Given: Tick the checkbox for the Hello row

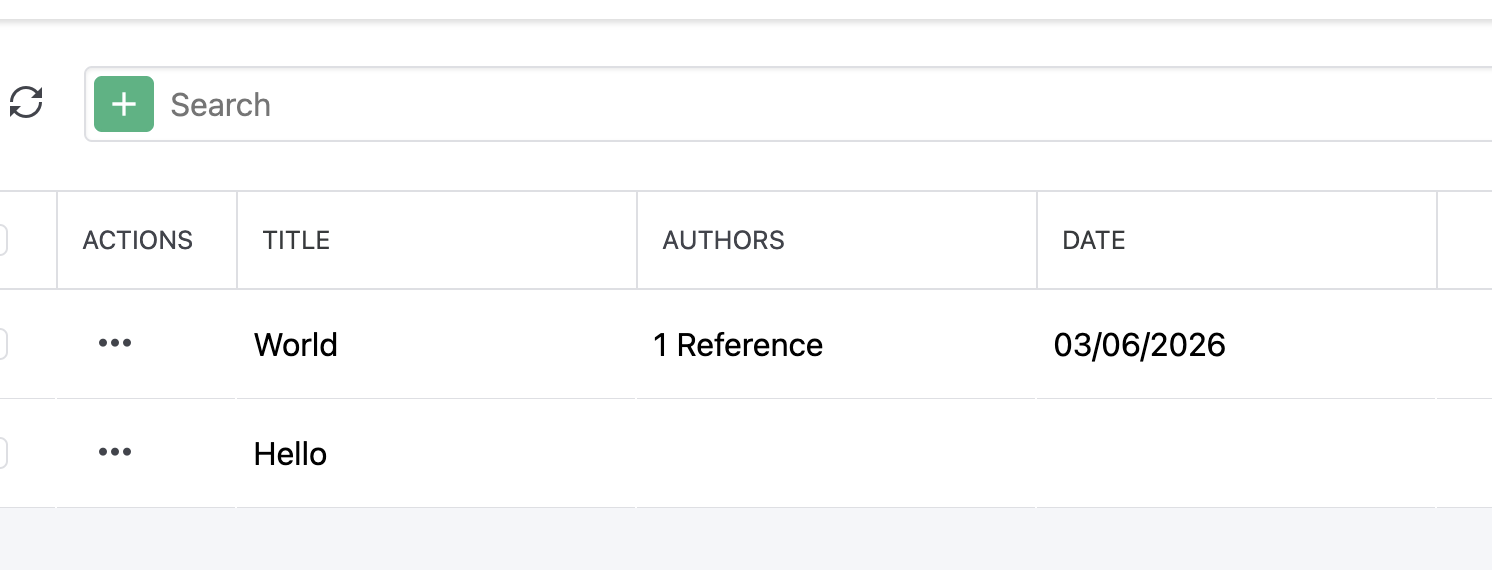Looking at the screenshot, I should pyautogui.click(x=2, y=454).
